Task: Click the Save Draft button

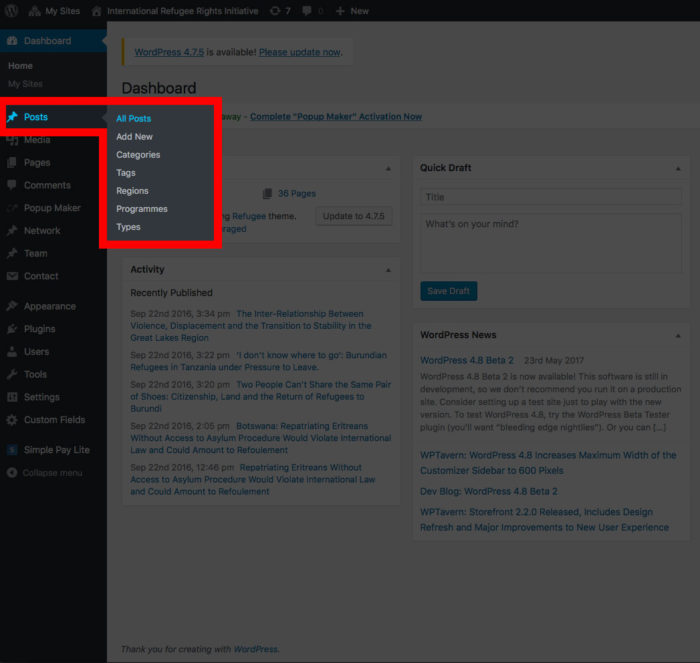Action: click(448, 291)
